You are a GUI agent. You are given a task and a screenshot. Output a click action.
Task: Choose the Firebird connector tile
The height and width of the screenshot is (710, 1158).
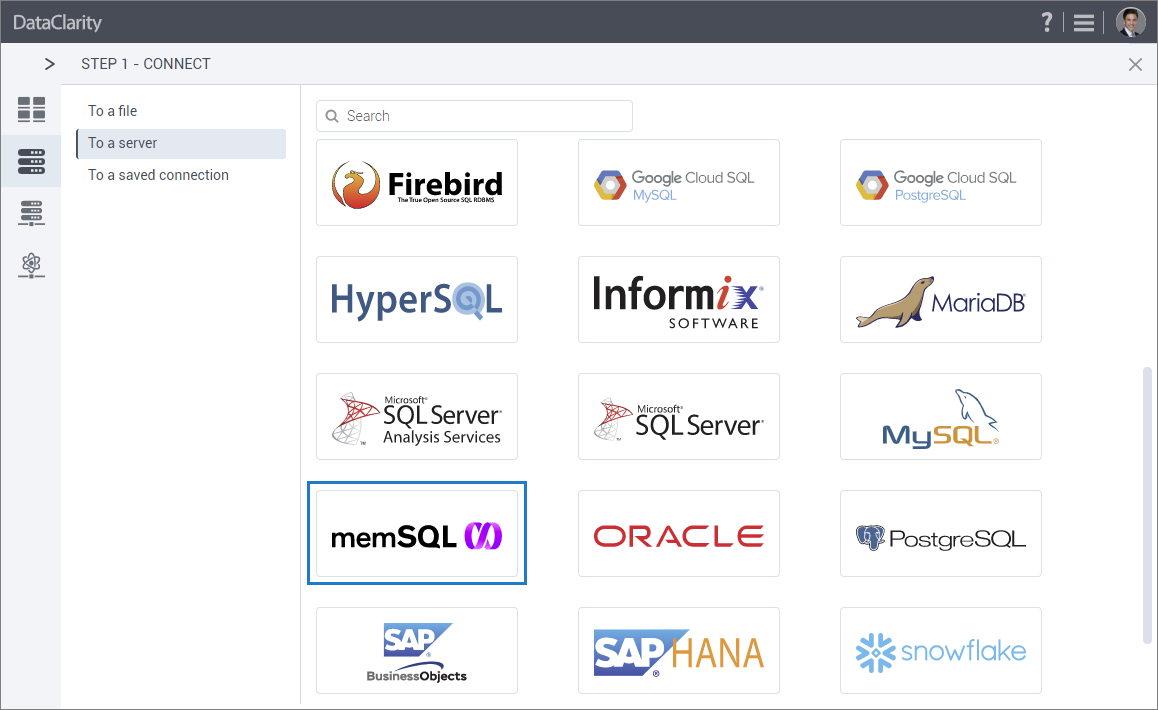click(417, 182)
